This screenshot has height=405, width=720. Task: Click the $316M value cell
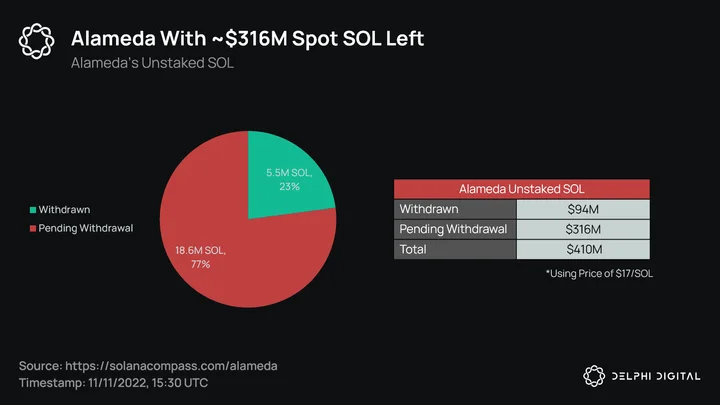[583, 229]
